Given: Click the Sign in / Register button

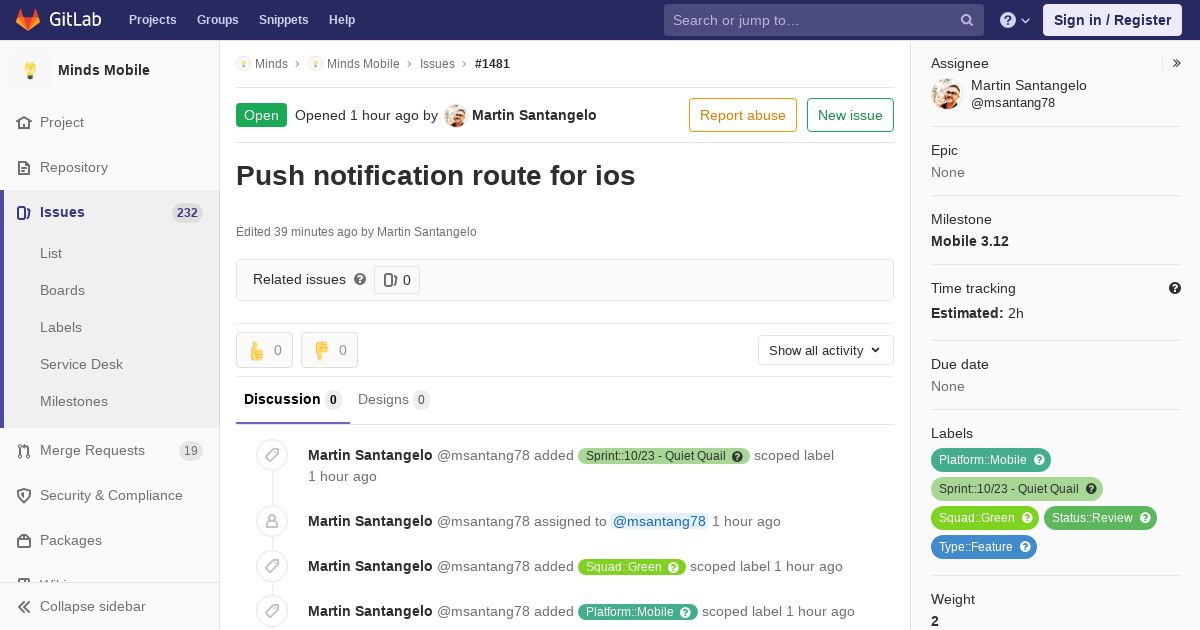Looking at the screenshot, I should [1112, 20].
